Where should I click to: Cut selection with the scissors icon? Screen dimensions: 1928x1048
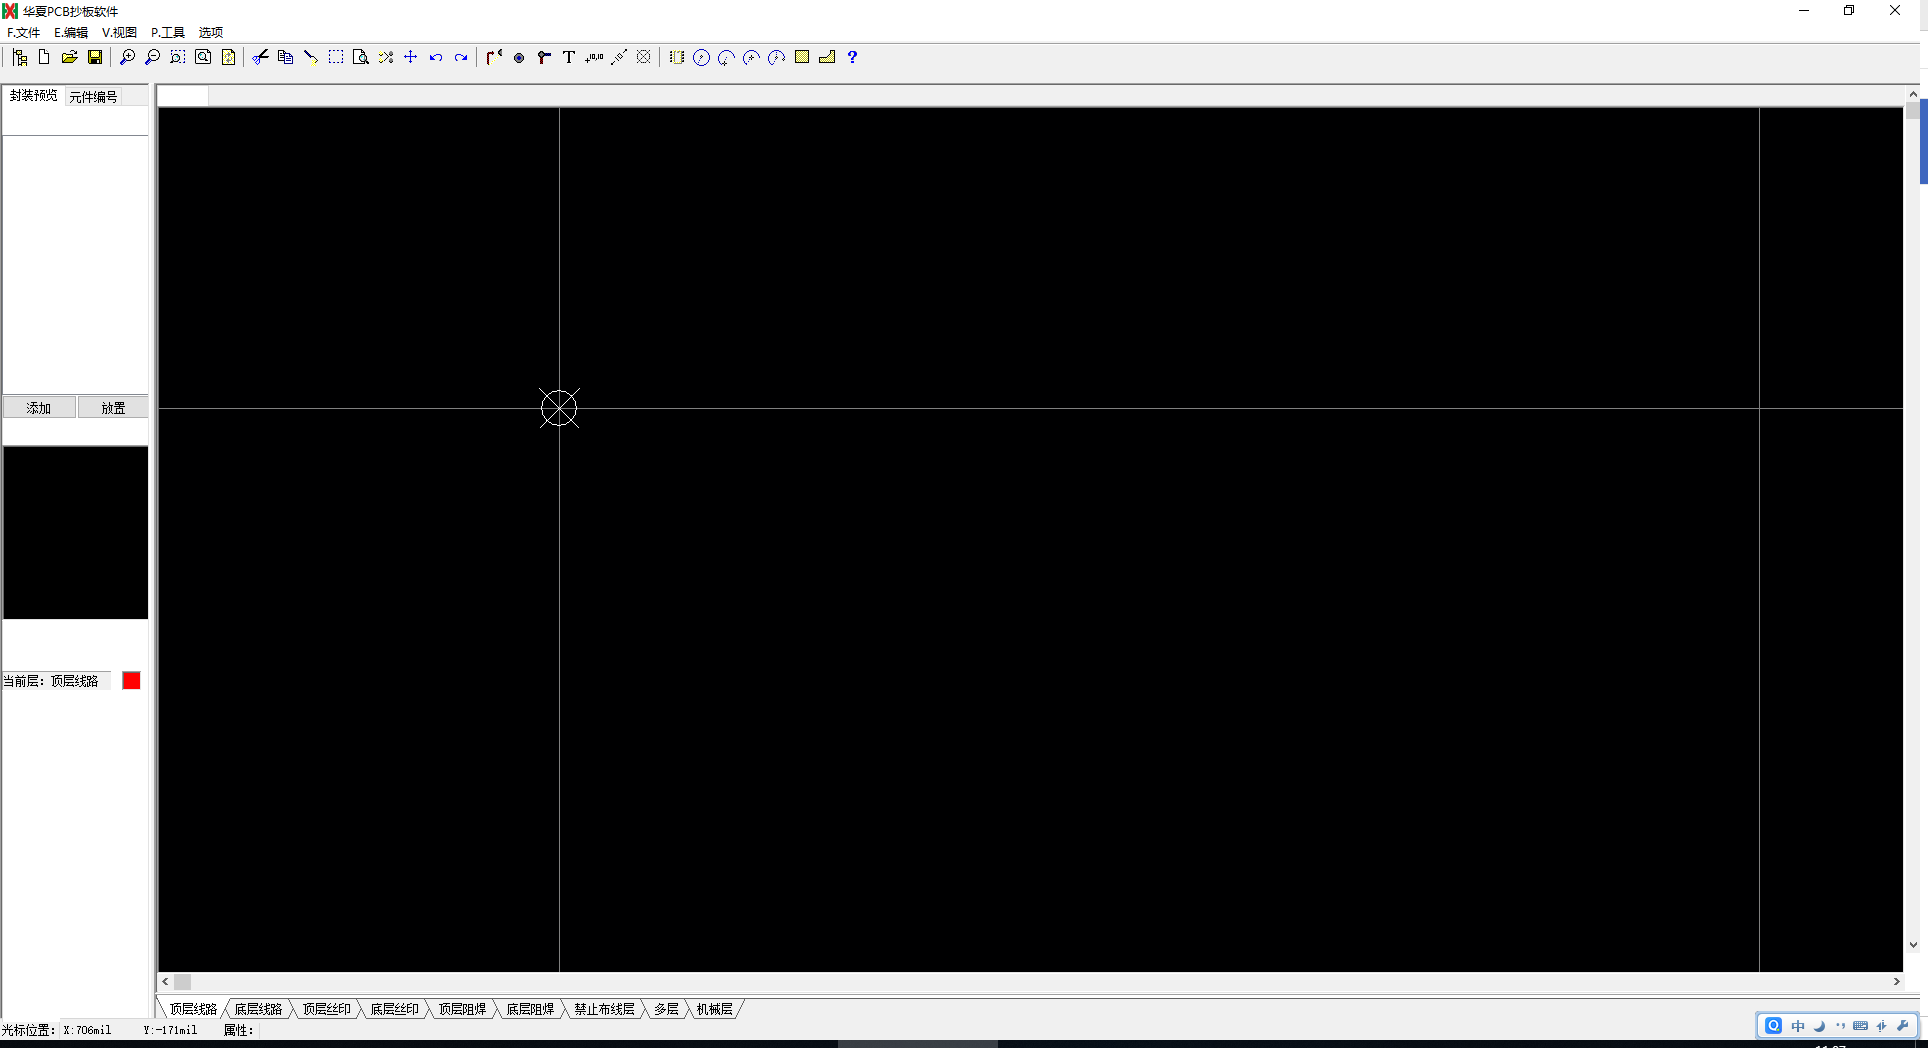260,57
